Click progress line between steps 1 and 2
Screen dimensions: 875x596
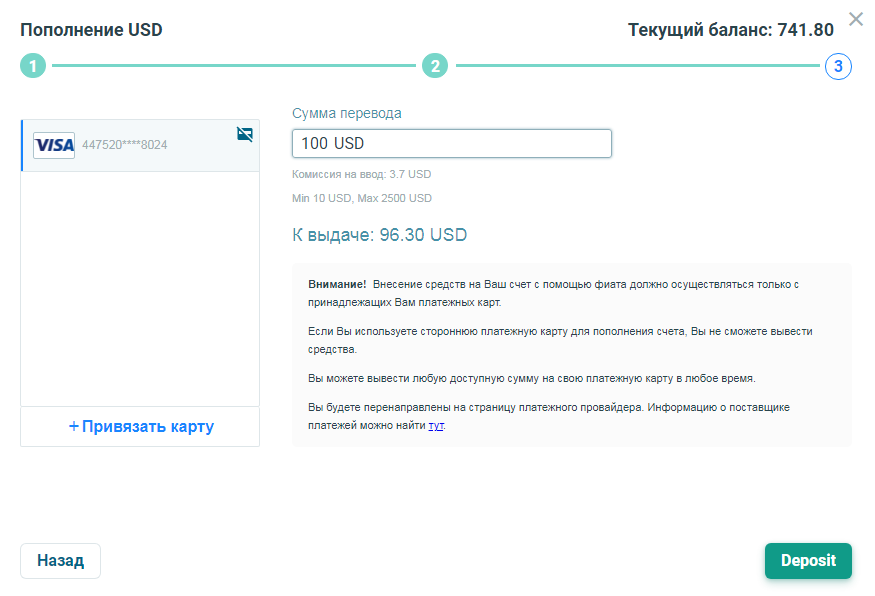pos(234,66)
